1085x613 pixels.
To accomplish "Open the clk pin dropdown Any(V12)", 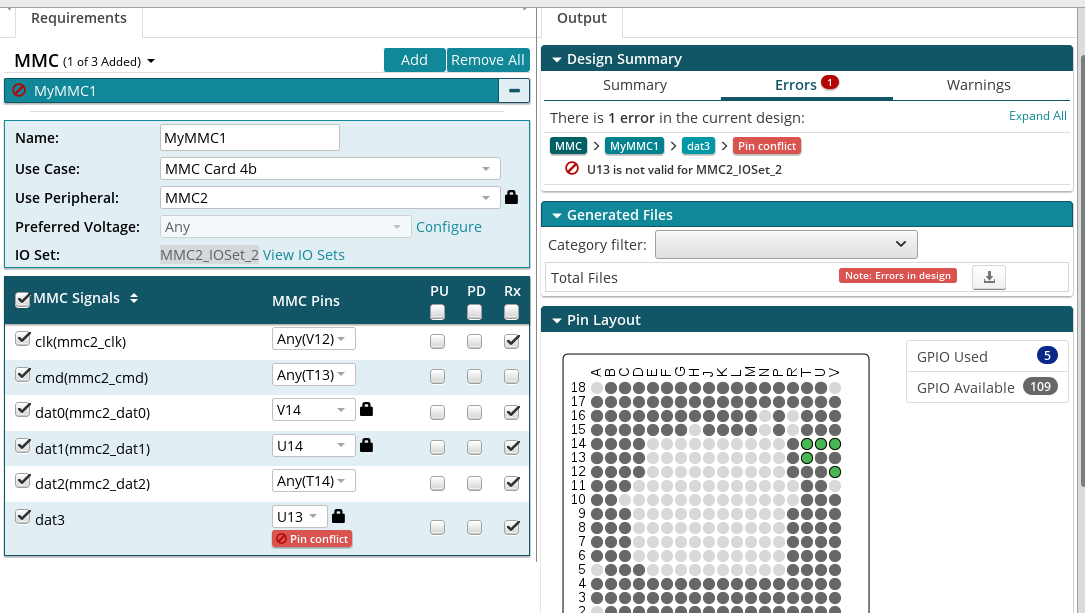I will click(313, 339).
